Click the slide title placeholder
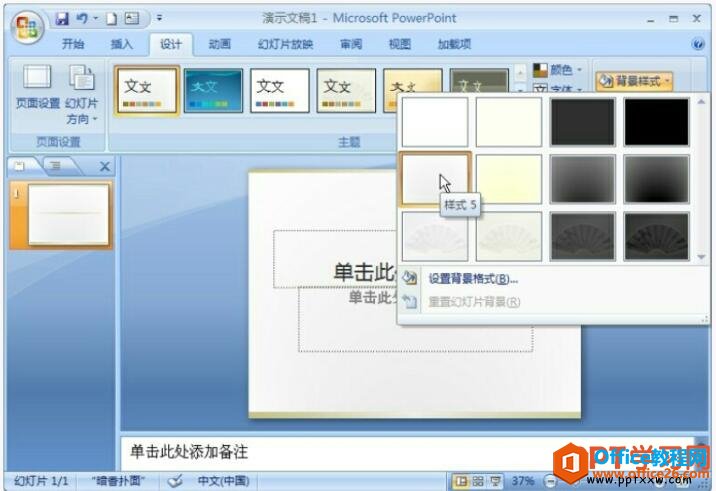Screen dimensions: 716x491 [x=335, y=259]
